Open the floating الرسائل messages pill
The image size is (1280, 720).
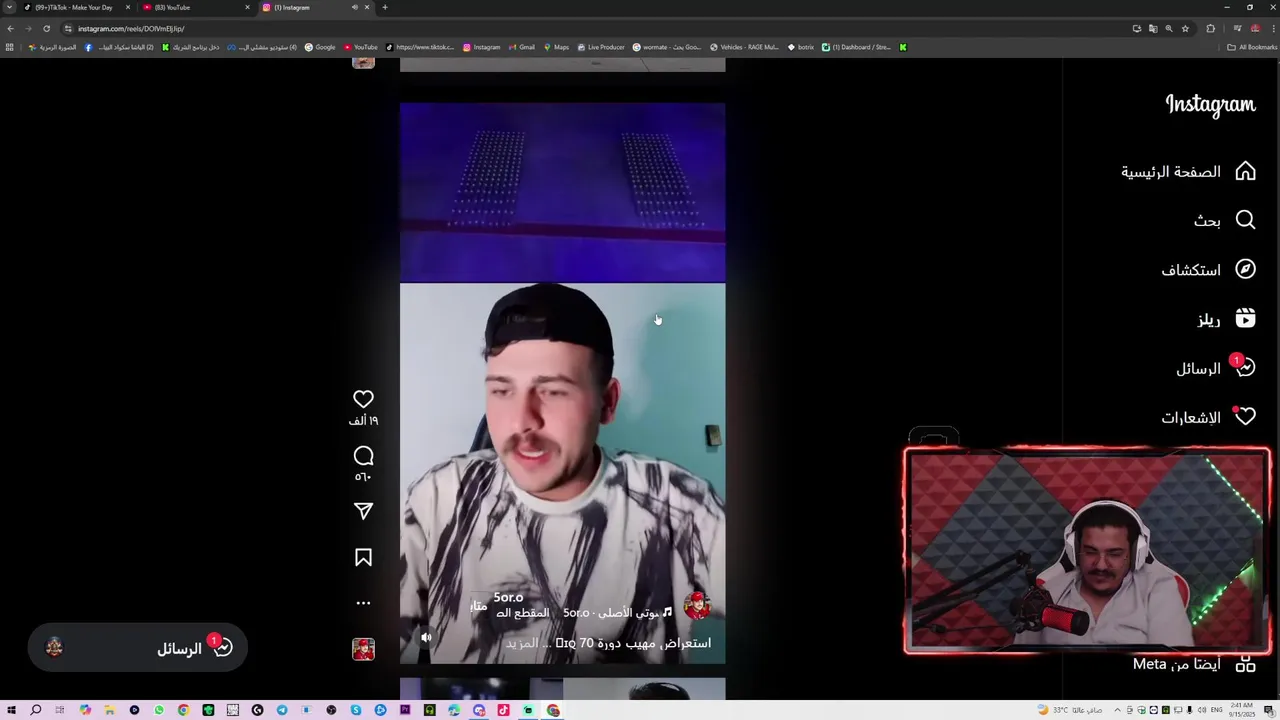click(x=137, y=648)
